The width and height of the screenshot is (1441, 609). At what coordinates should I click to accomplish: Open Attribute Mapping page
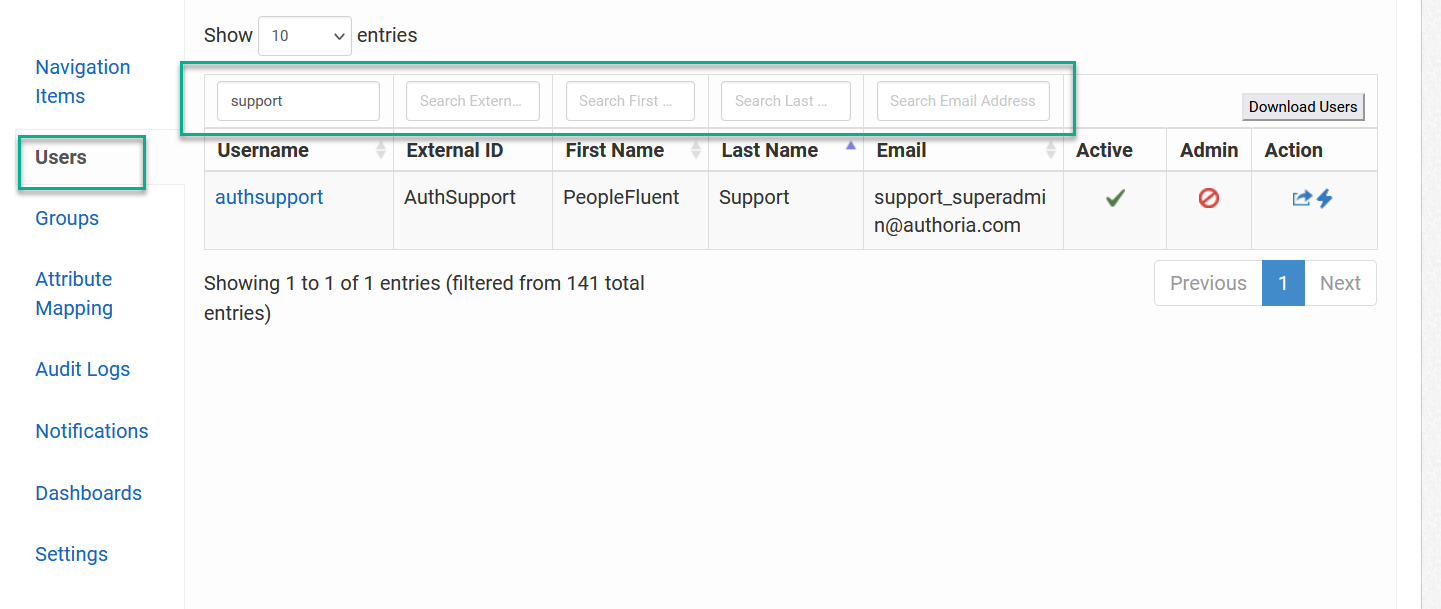(x=74, y=294)
